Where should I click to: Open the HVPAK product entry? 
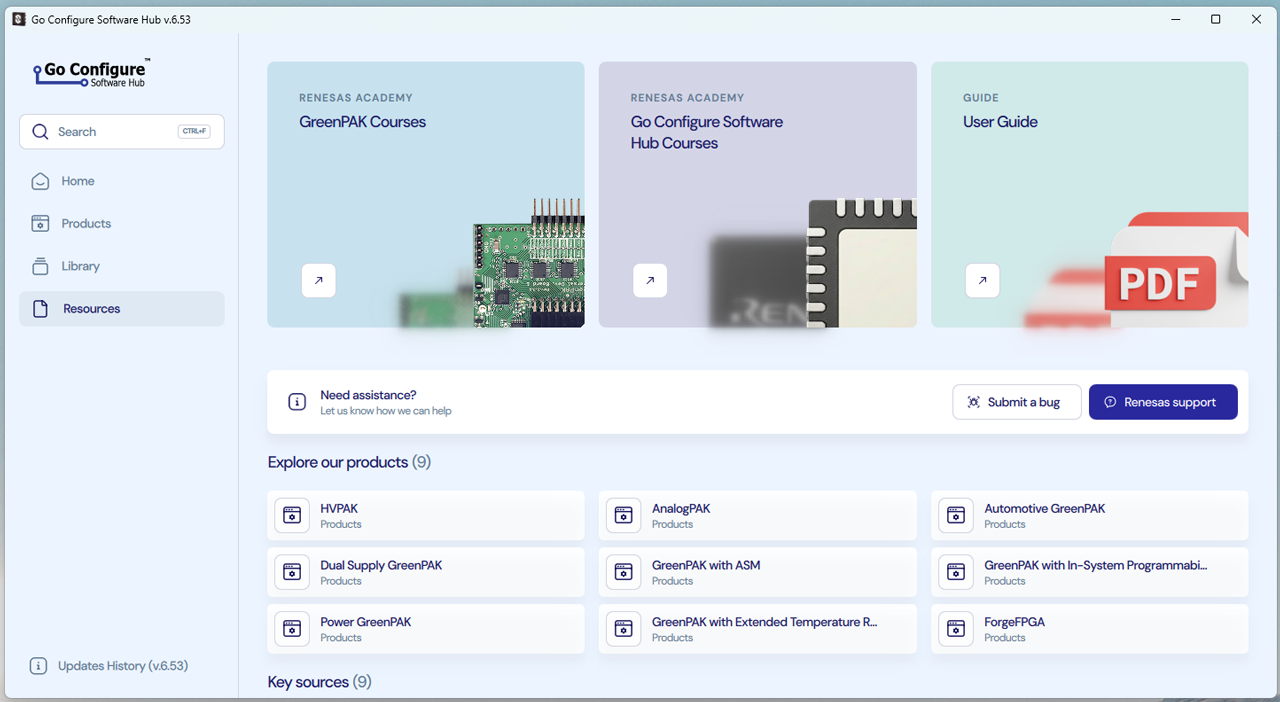coord(426,515)
